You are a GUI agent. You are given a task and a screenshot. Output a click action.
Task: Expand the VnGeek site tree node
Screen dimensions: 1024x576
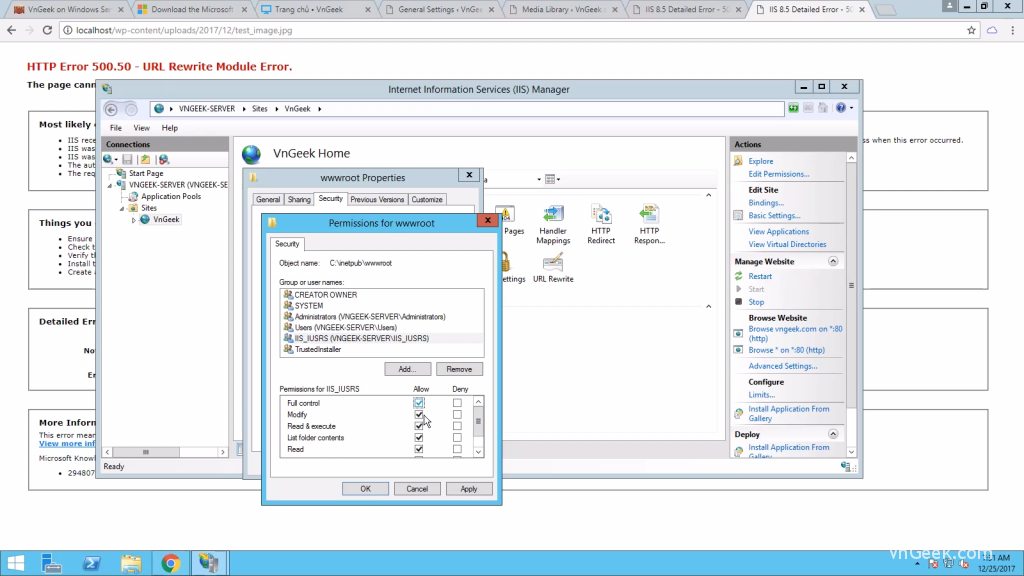tap(134, 220)
